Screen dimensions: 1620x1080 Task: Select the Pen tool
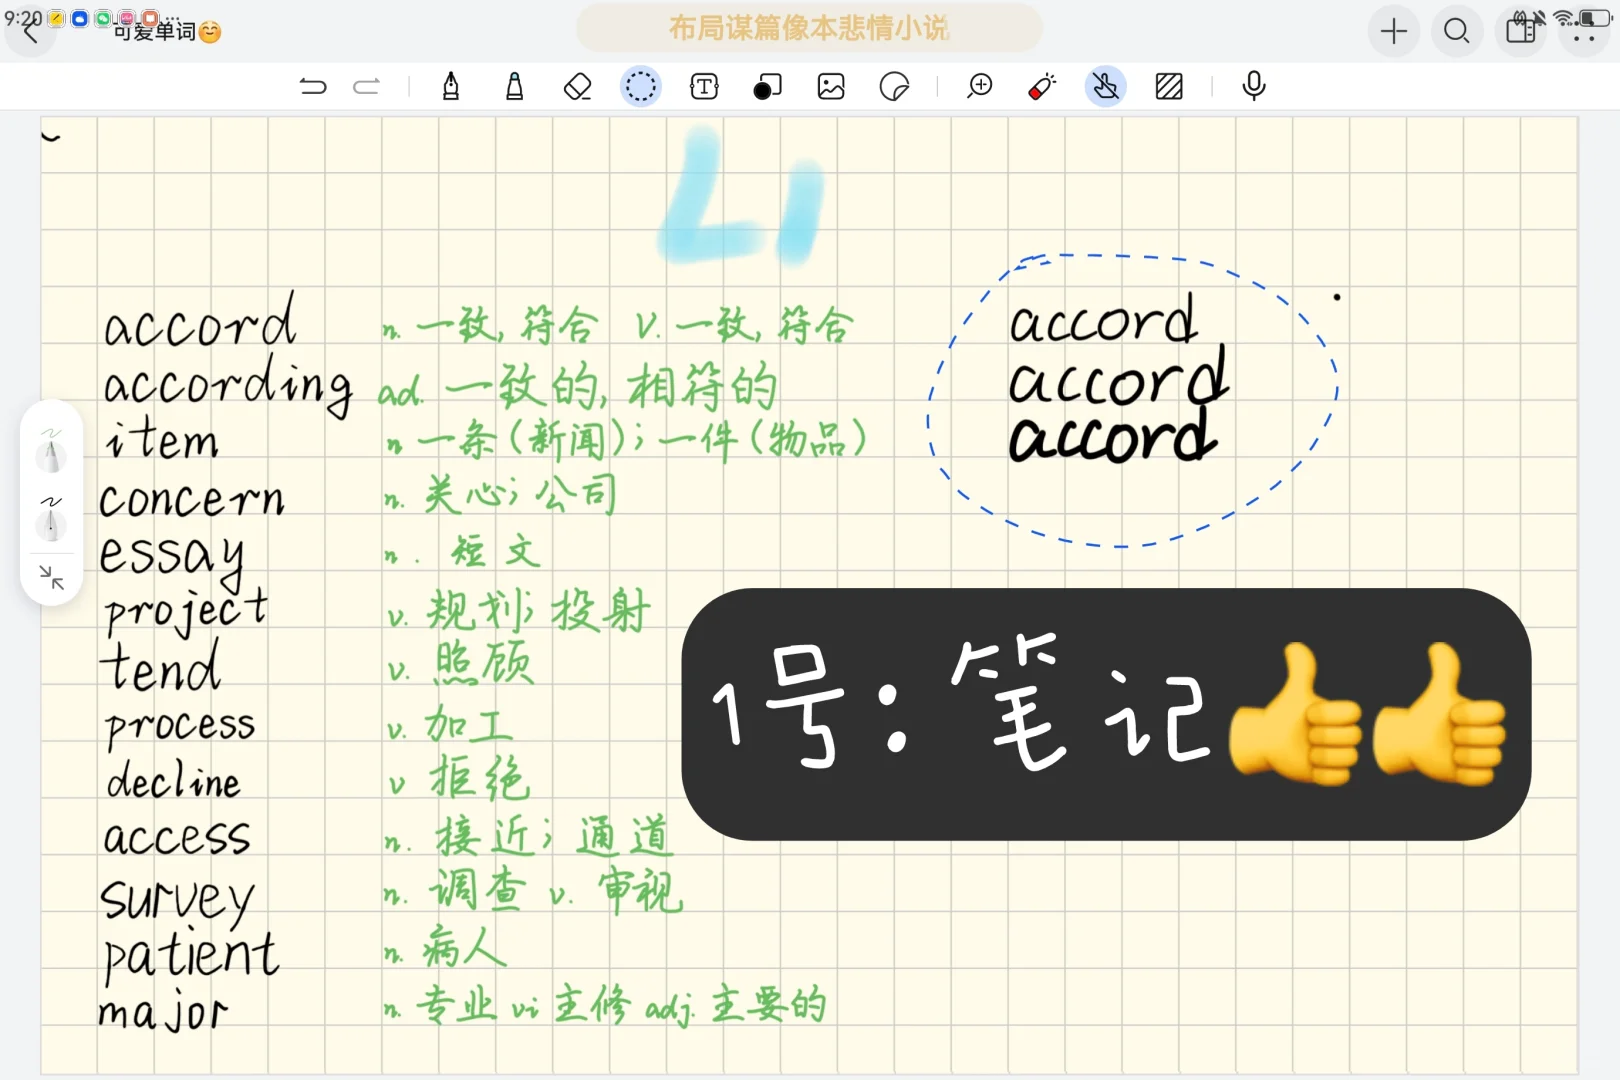coord(451,87)
